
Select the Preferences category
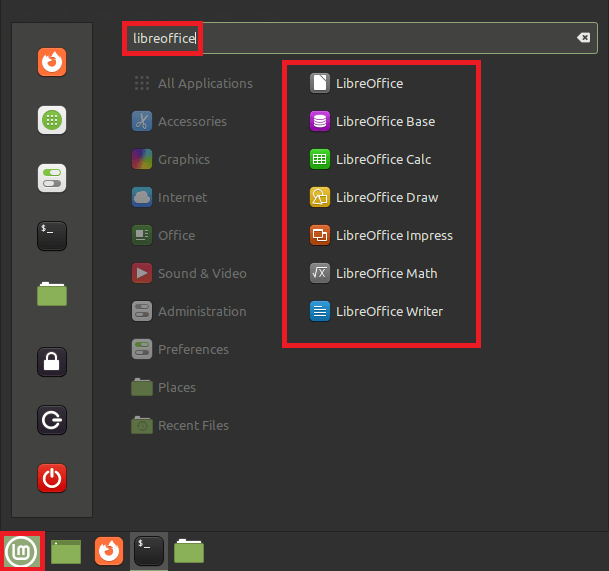click(x=180, y=350)
